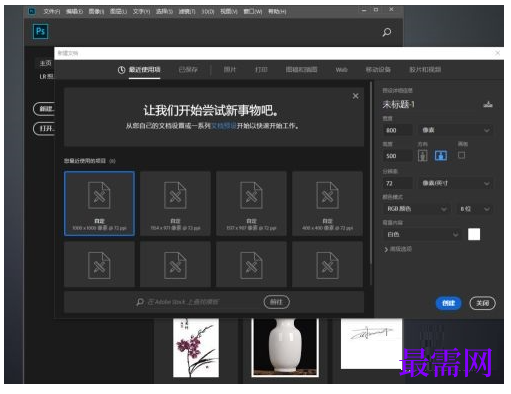Select portrait orientation icon
Viewport: 511px width, 394px height.
pyautogui.click(x=423, y=155)
